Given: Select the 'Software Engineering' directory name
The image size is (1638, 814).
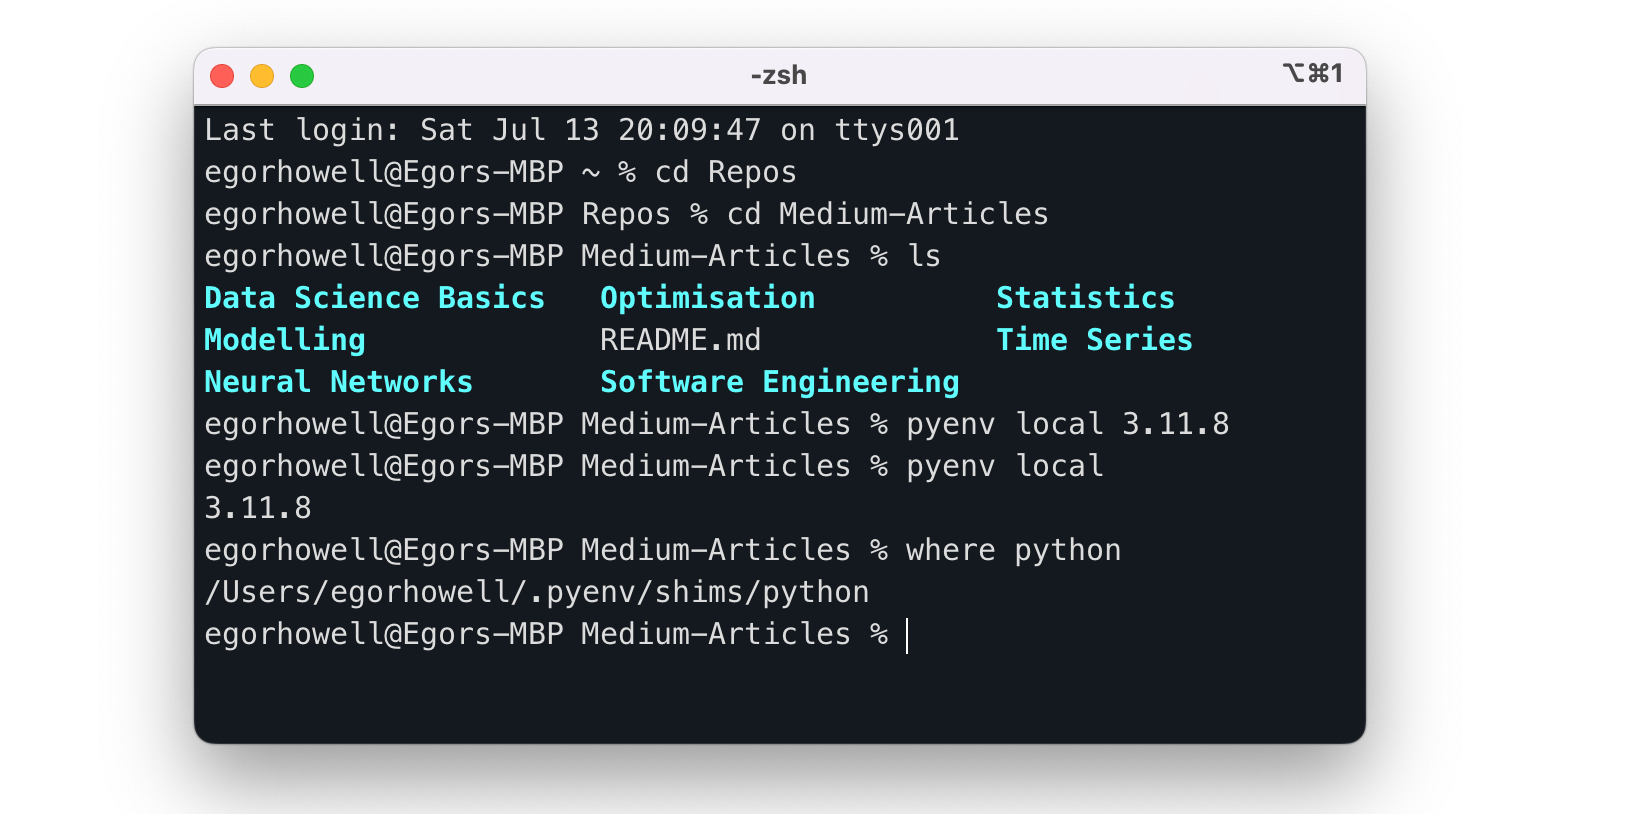Looking at the screenshot, I should 780,382.
